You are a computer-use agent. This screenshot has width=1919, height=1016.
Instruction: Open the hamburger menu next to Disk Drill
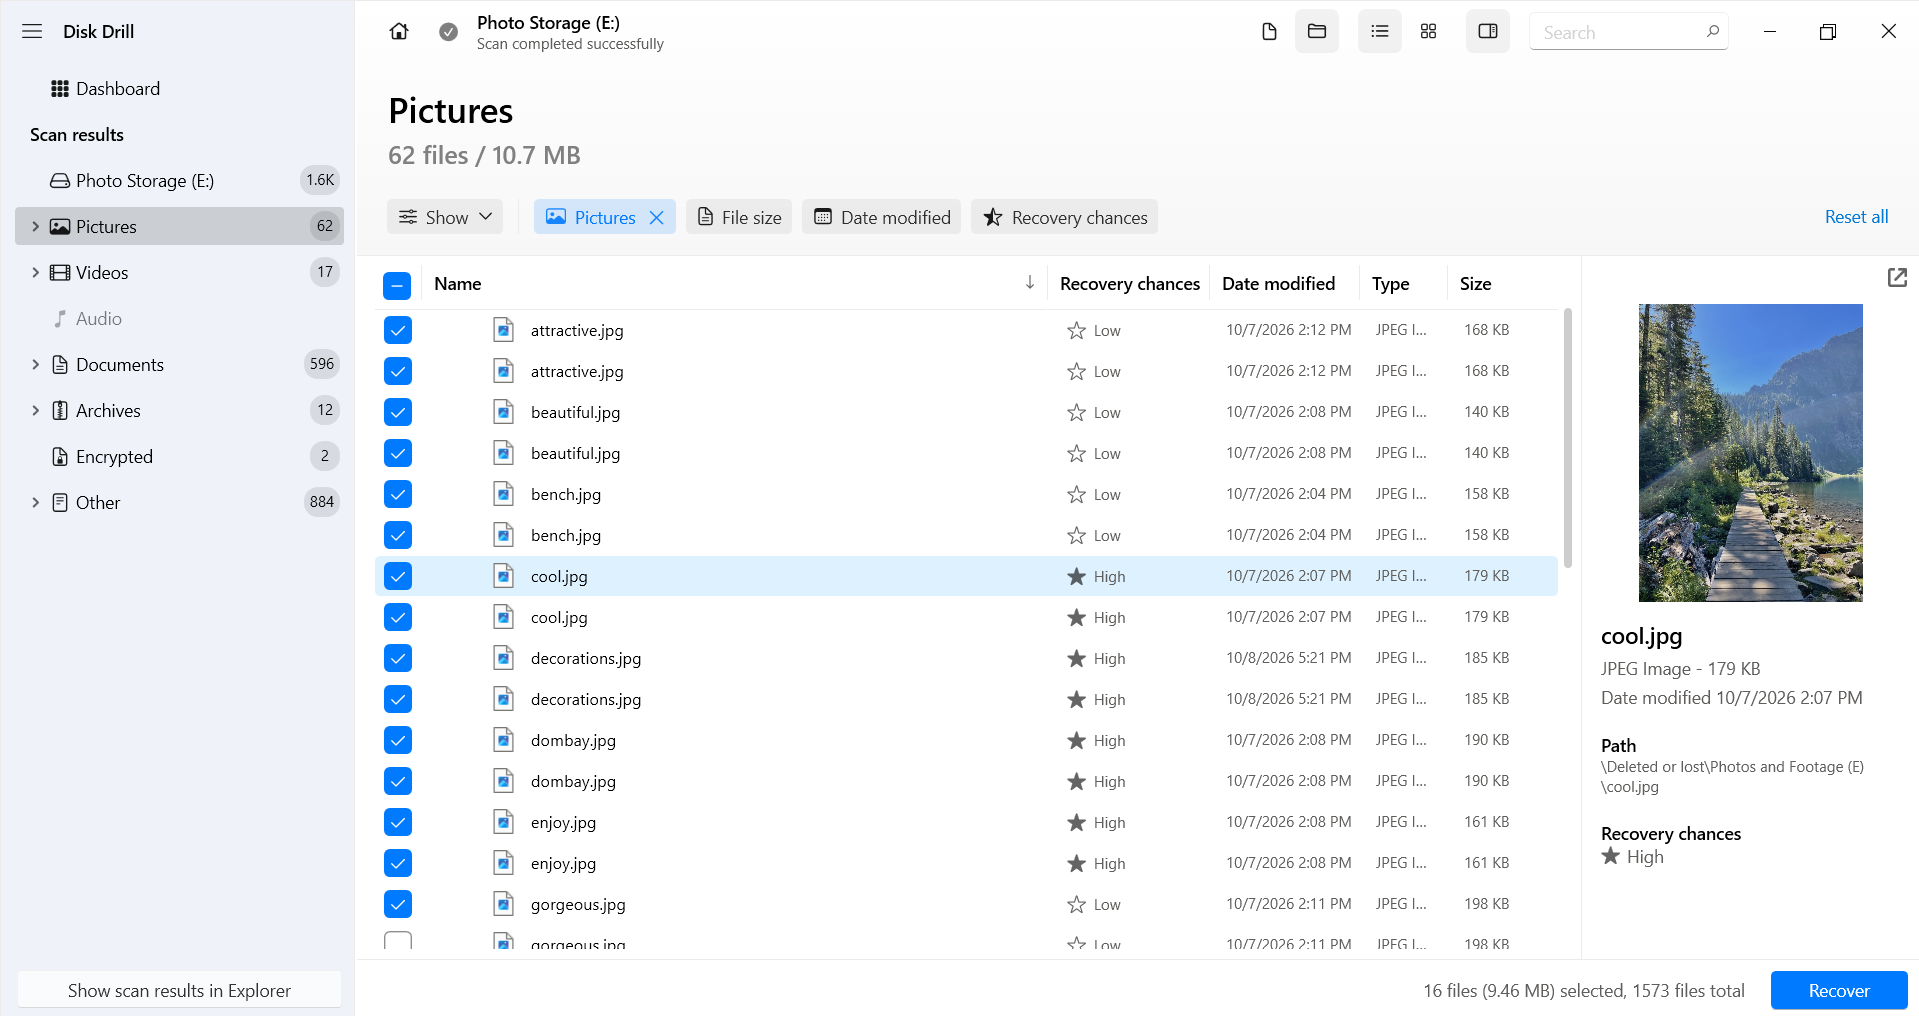tap(32, 31)
